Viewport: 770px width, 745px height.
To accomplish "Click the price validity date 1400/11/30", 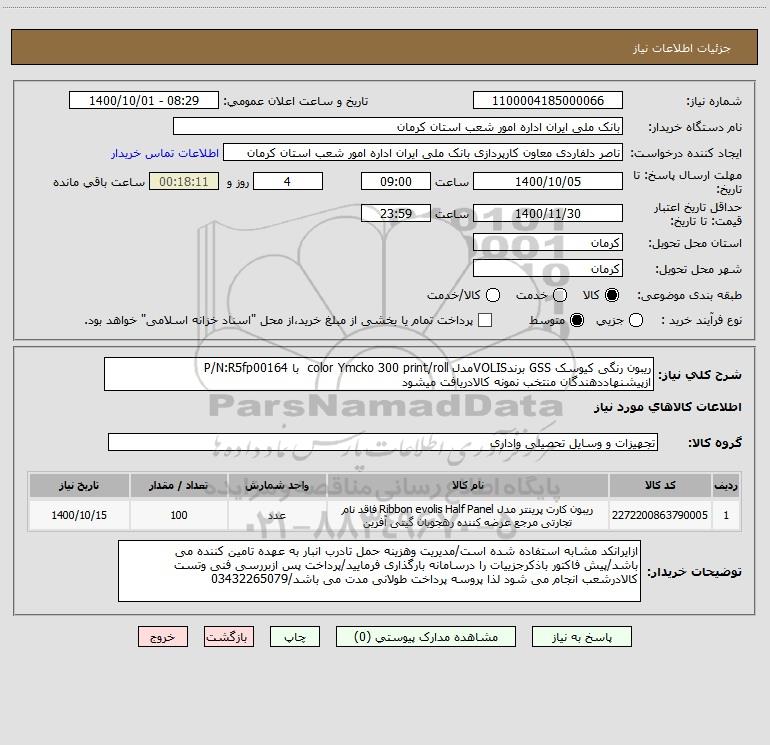I will (x=548, y=214).
